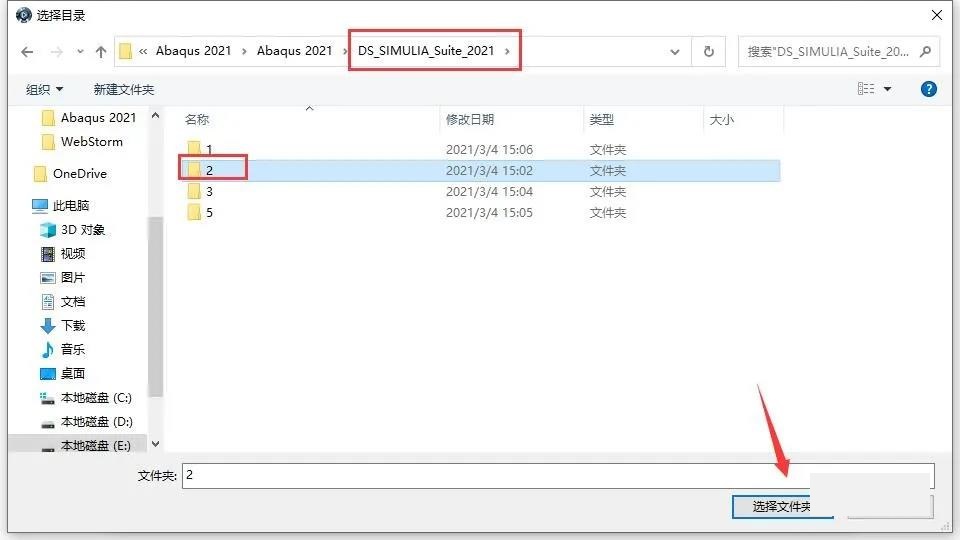Go up one folder level
Image resolution: width=960 pixels, height=540 pixels.
(101, 52)
